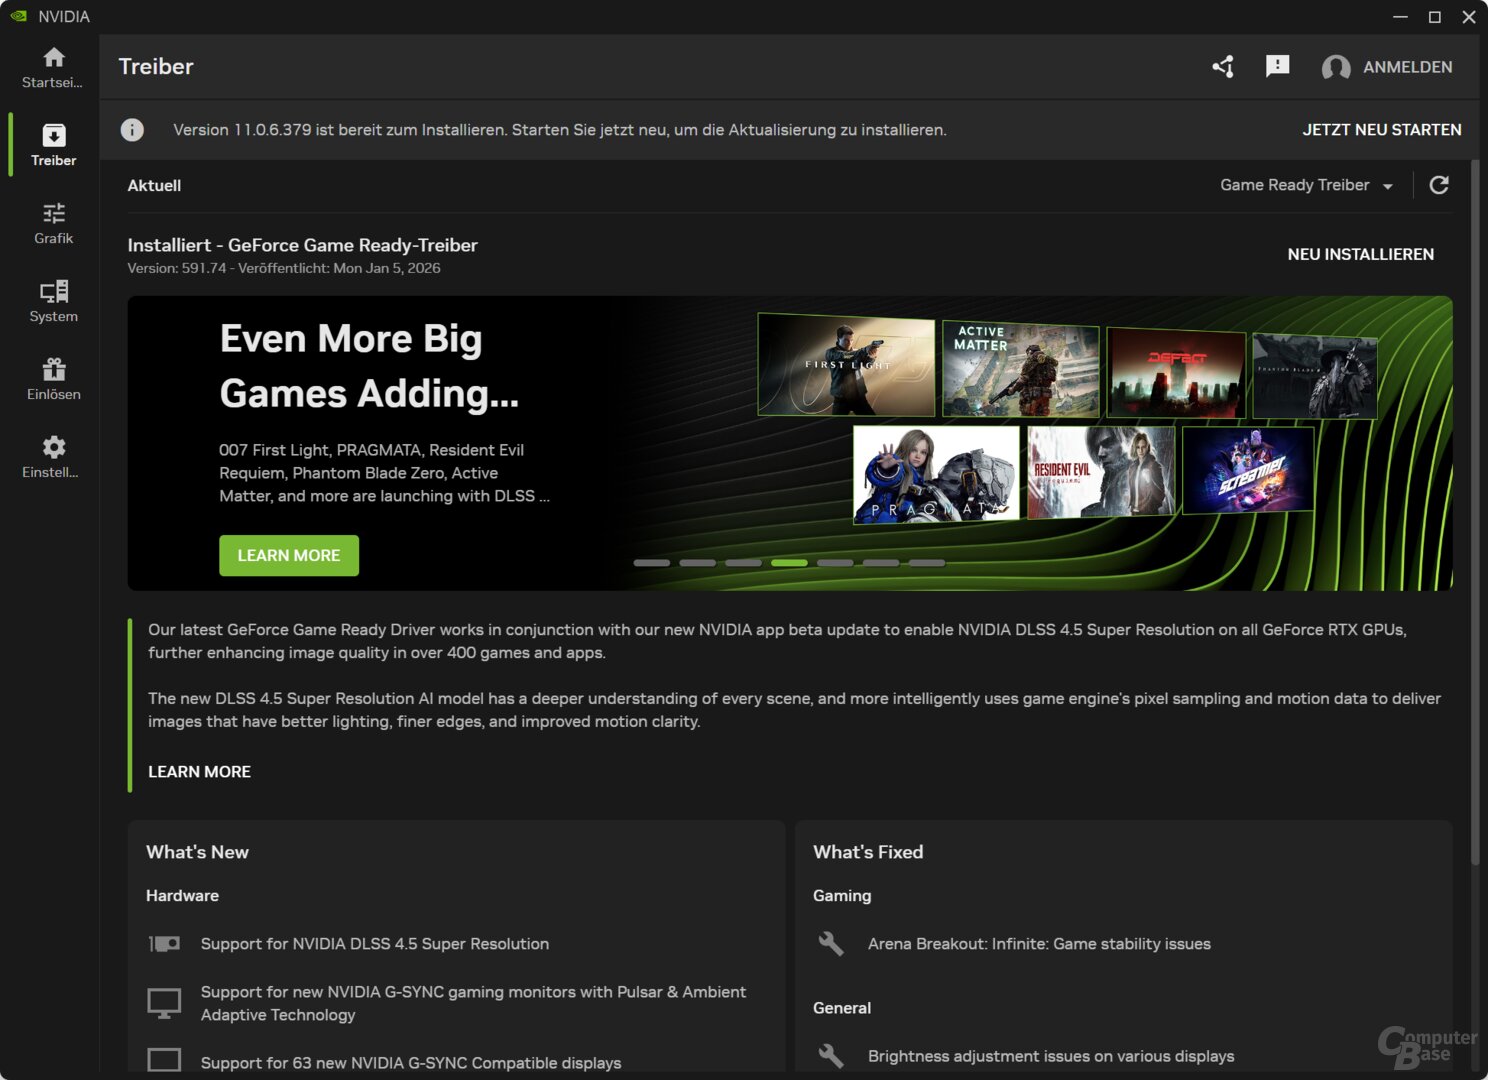Click the PRAGMATA game thumbnail

coord(936,474)
